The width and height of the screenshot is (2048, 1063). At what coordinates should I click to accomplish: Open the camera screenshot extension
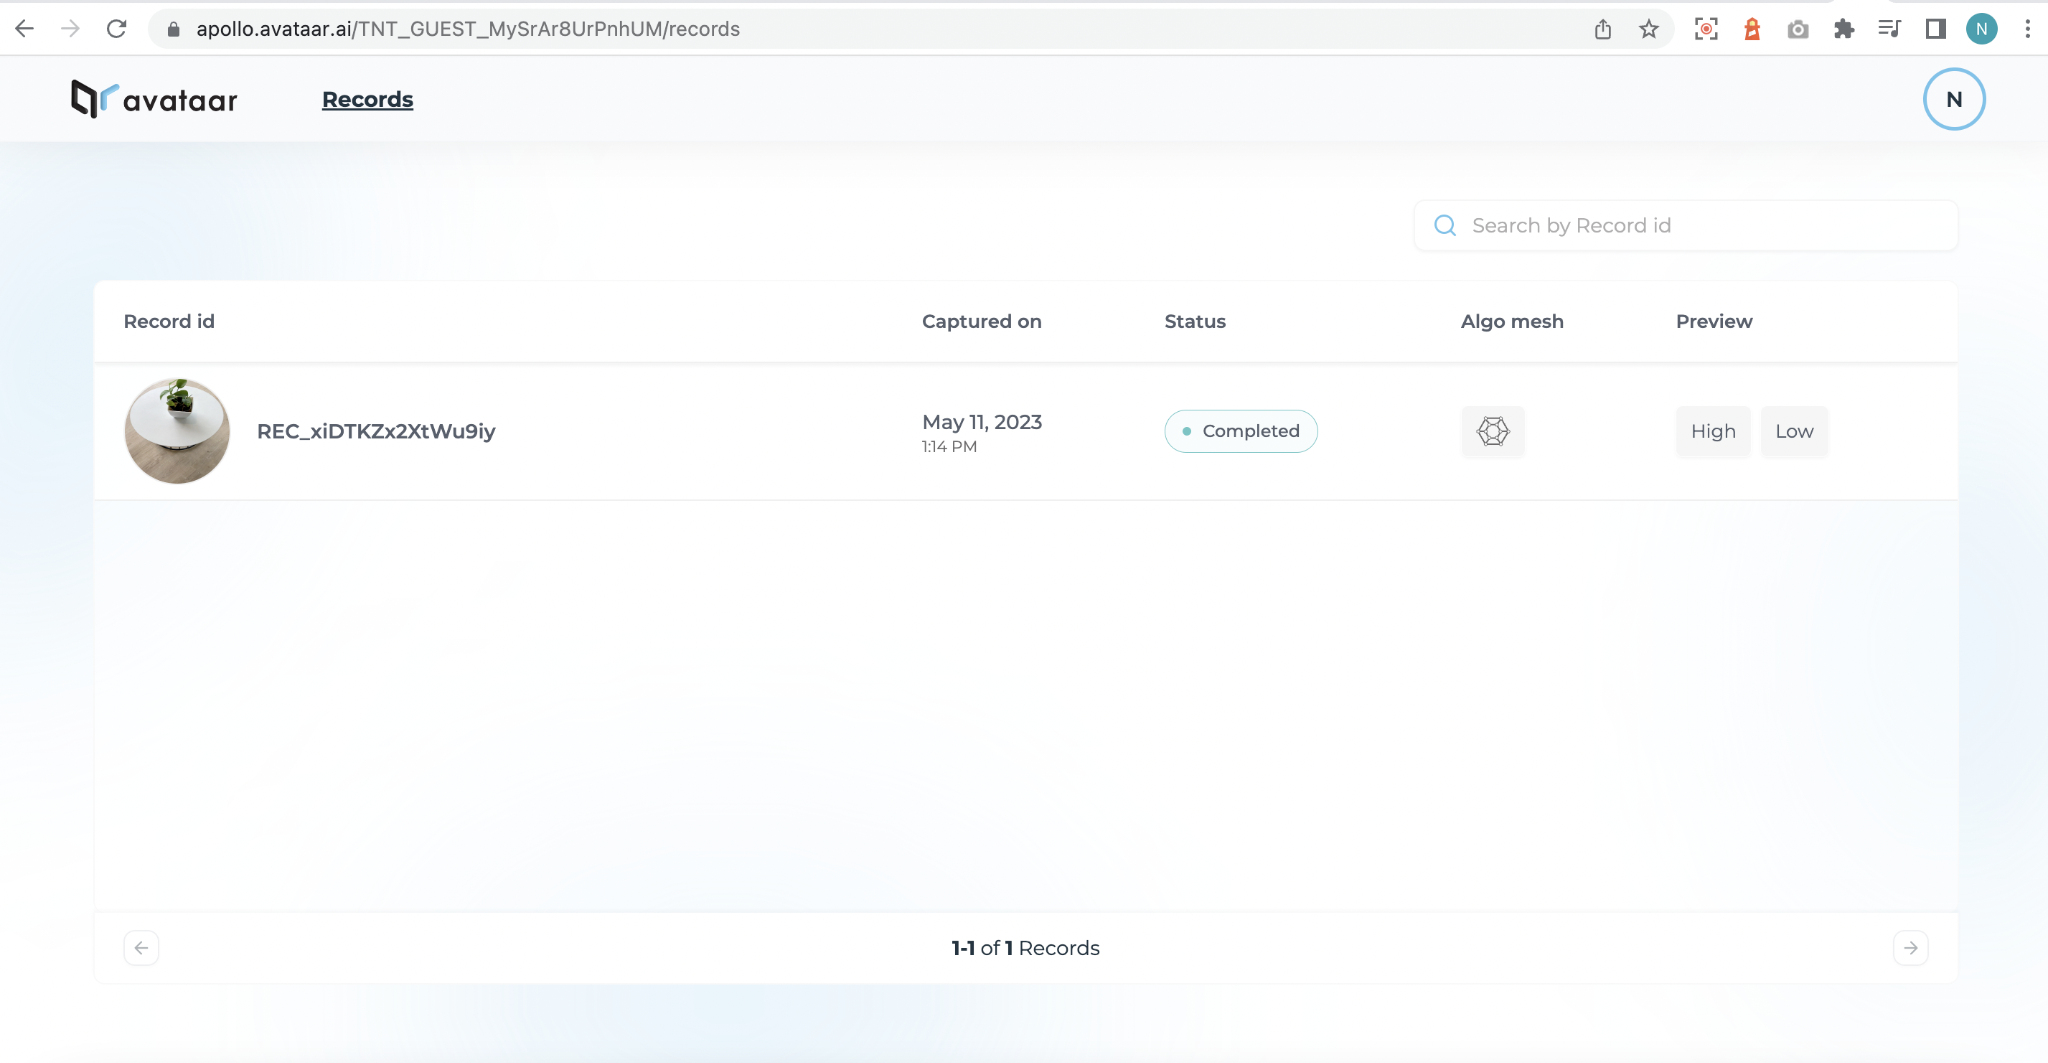click(x=1798, y=29)
